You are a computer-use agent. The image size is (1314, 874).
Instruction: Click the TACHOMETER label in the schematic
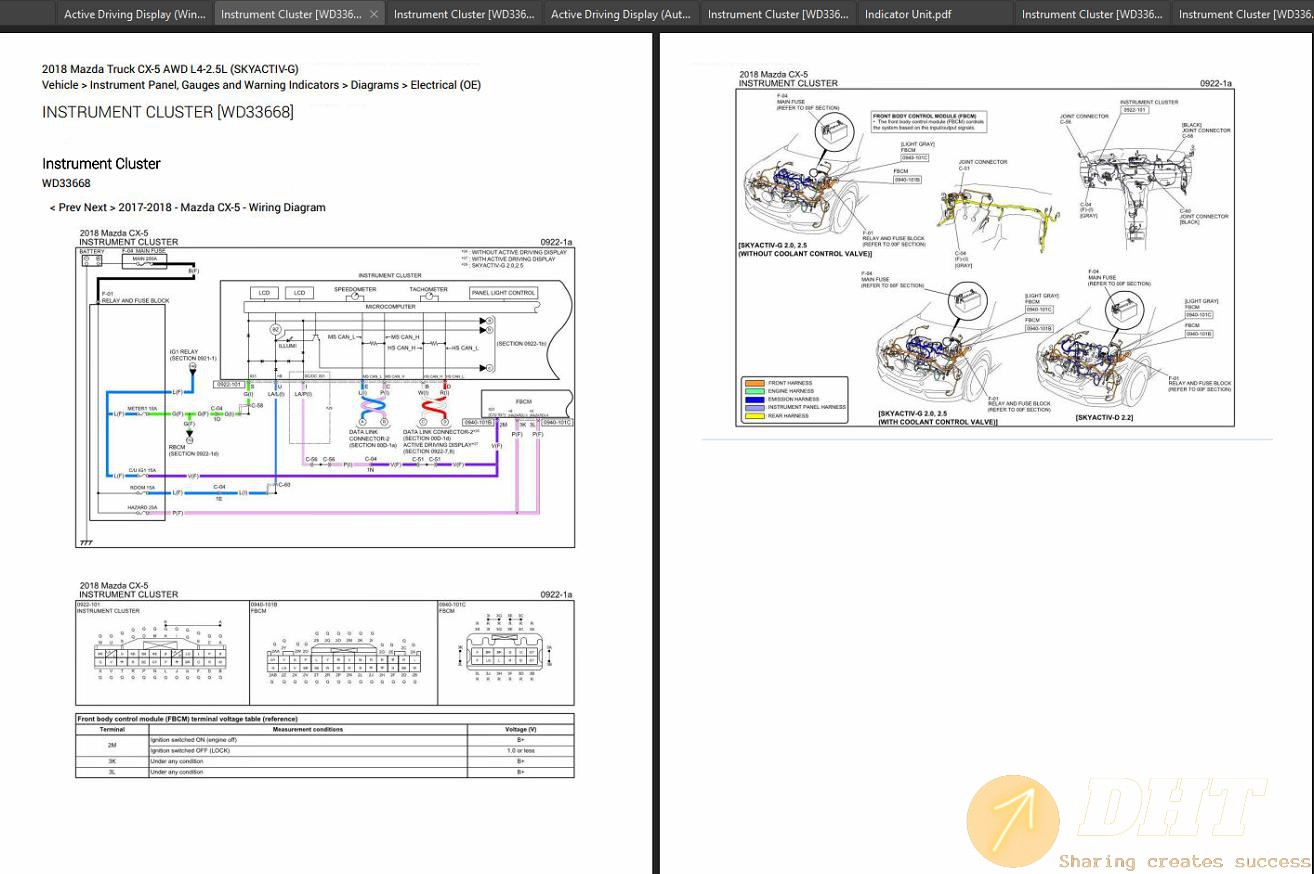[428, 289]
